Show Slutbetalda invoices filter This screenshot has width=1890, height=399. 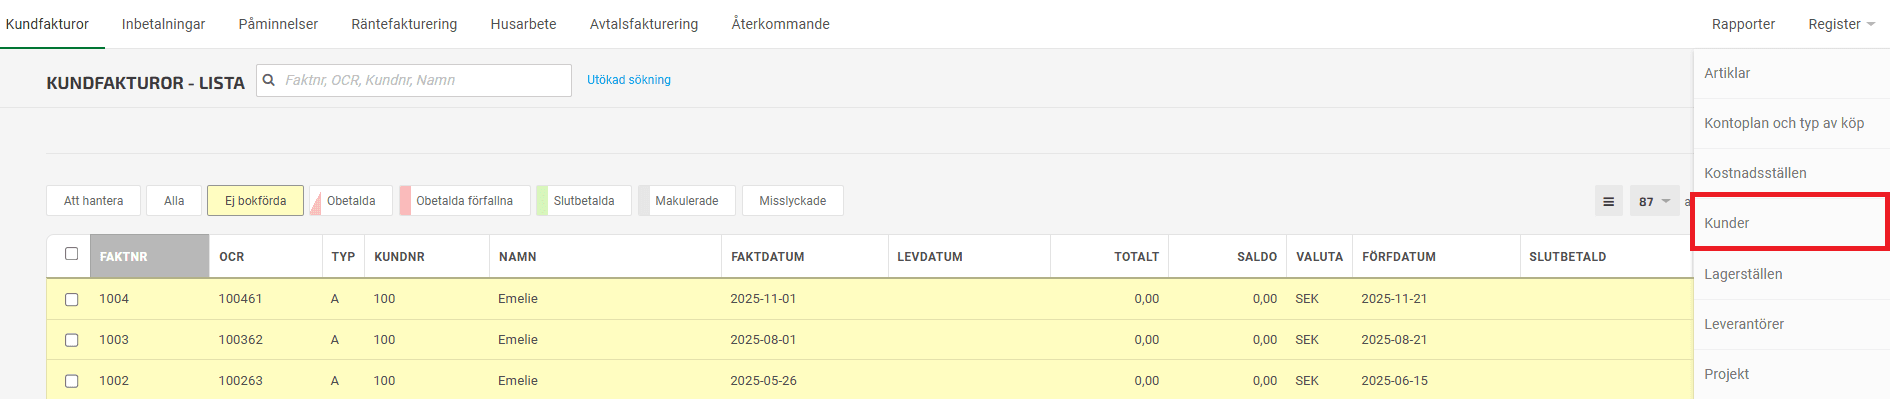point(584,201)
